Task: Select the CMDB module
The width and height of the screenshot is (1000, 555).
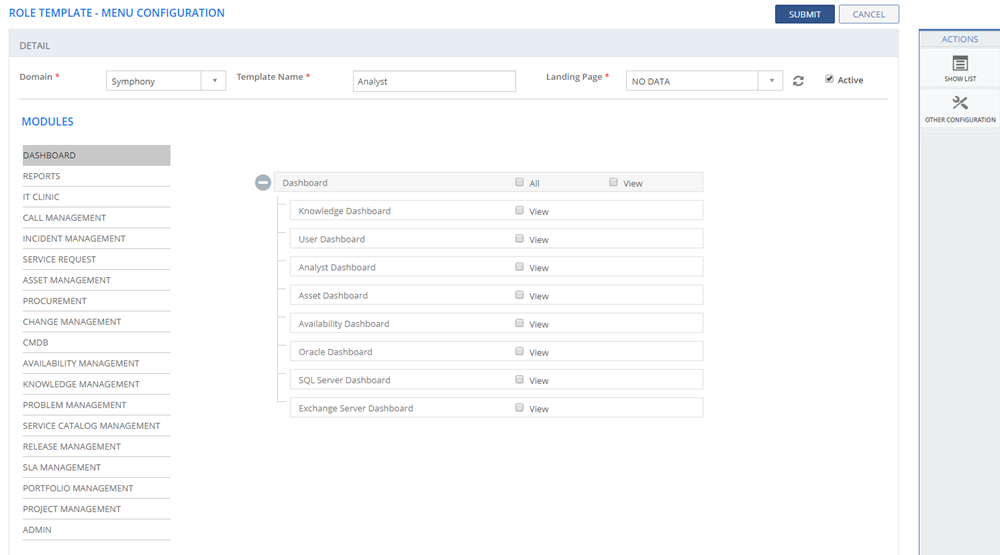Action: pos(36,343)
